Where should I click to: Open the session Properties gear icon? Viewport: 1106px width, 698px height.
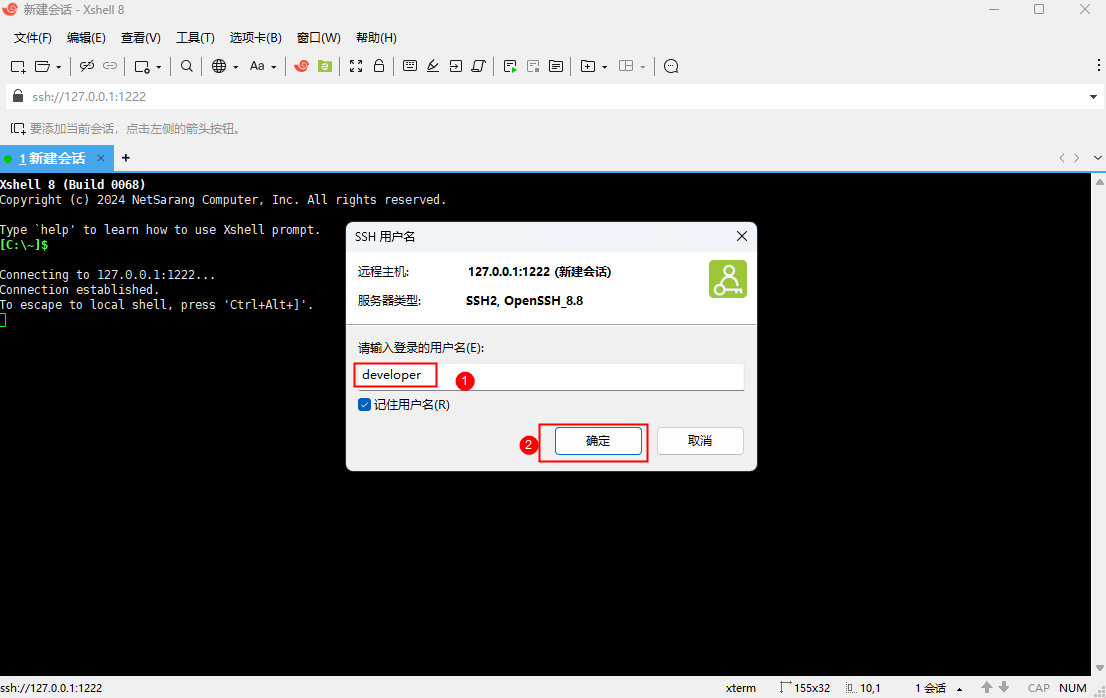pos(142,66)
